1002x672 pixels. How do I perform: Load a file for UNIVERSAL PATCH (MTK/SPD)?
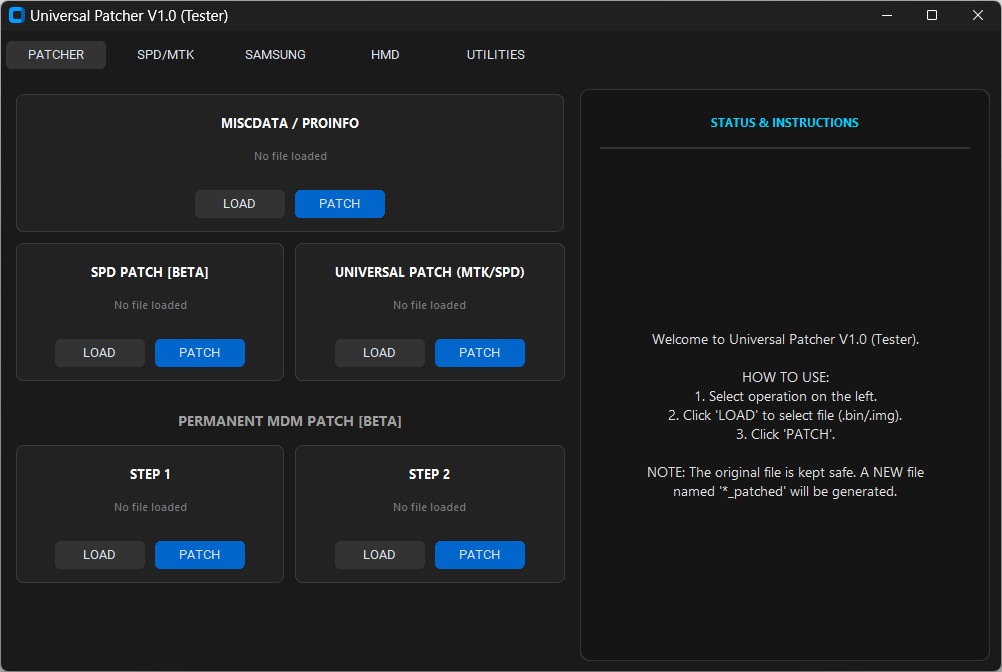[380, 353]
